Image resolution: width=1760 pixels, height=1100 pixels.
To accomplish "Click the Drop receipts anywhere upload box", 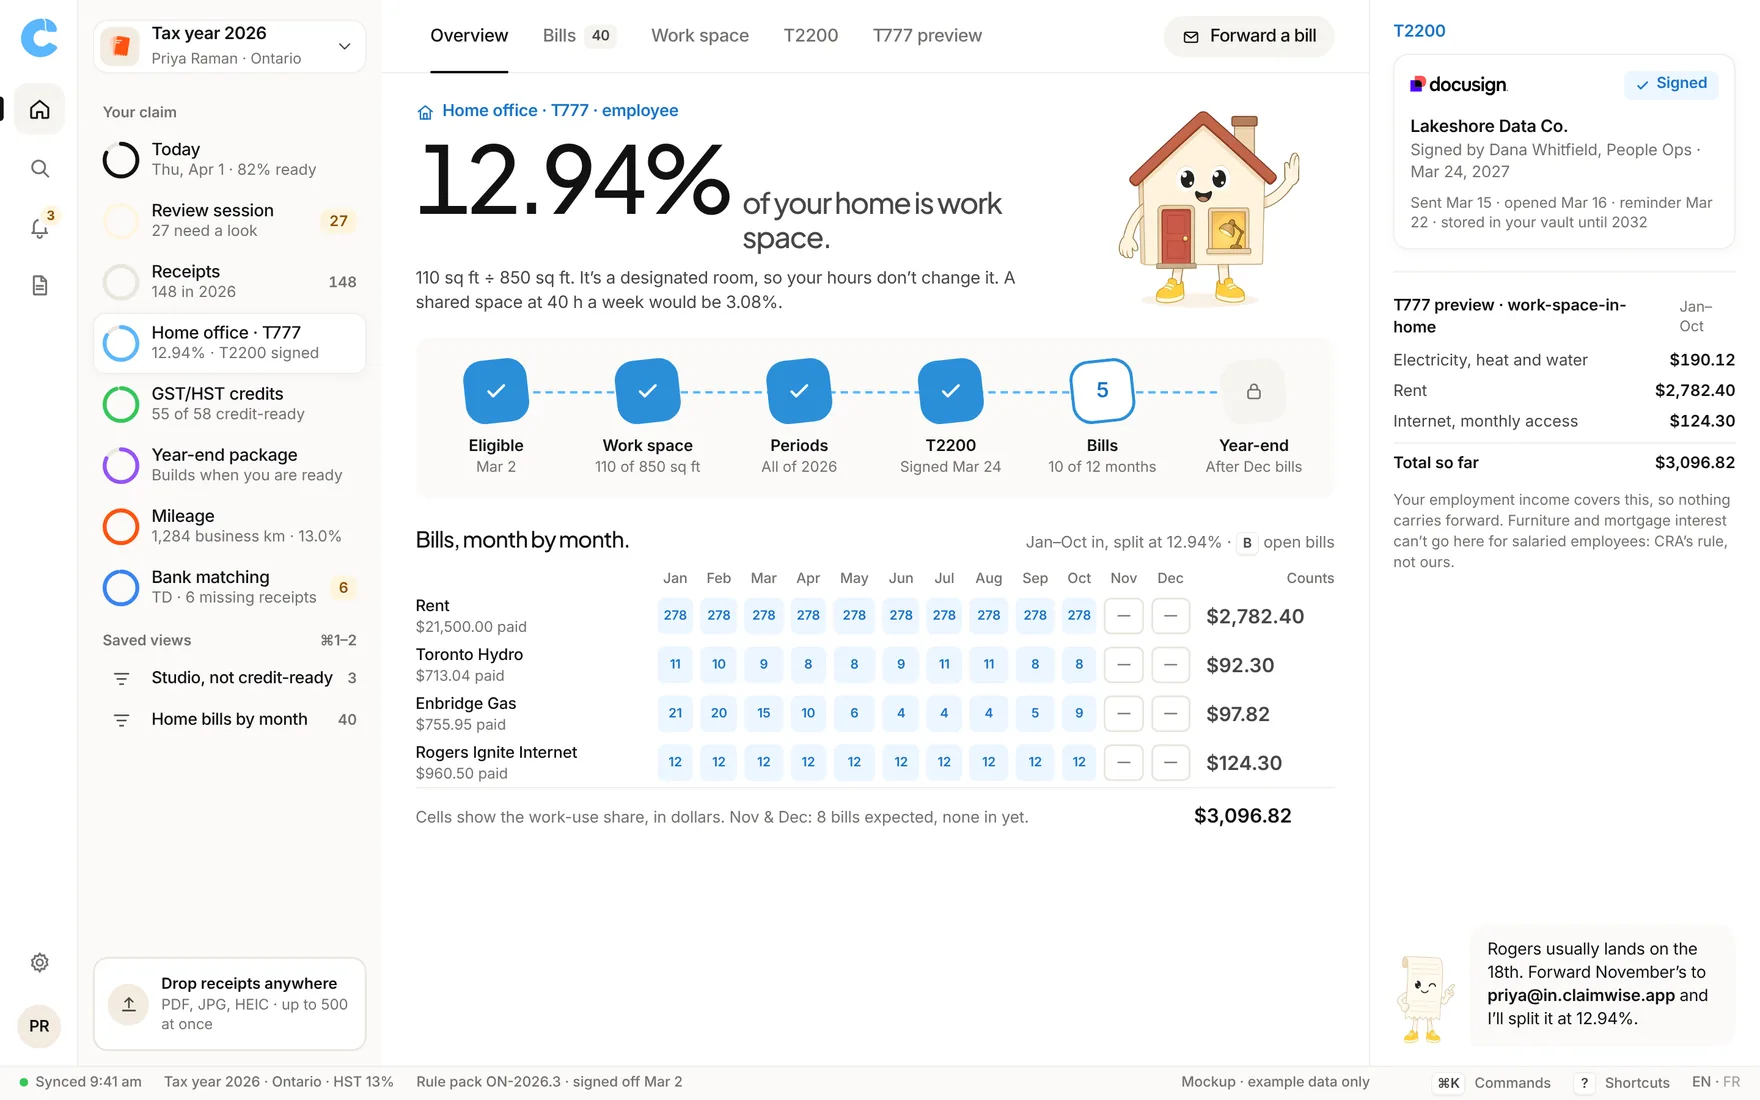I will [230, 1004].
